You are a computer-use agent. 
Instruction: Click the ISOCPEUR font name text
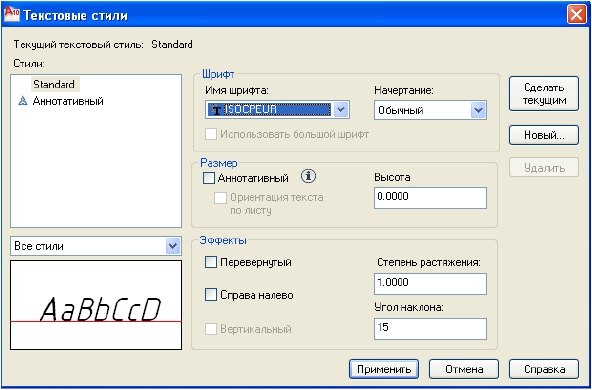(x=250, y=109)
